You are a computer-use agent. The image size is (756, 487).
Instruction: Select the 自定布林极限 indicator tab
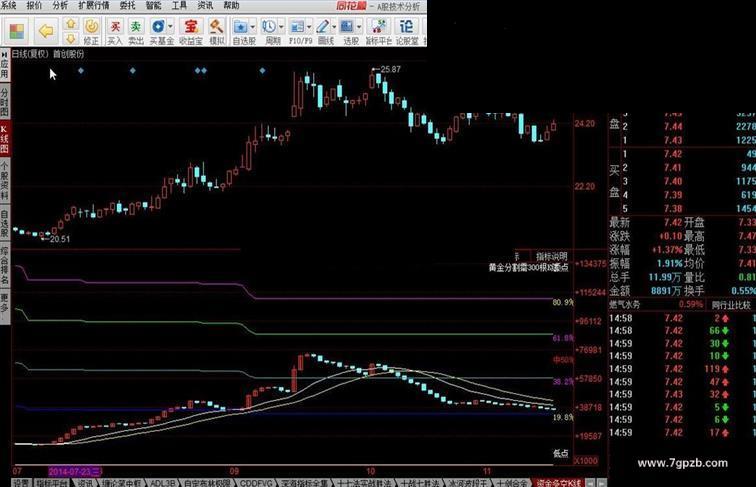pos(207,483)
